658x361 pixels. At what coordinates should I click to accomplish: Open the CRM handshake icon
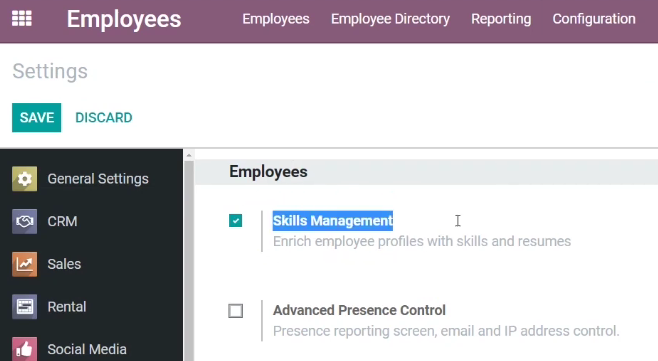pyautogui.click(x=24, y=221)
